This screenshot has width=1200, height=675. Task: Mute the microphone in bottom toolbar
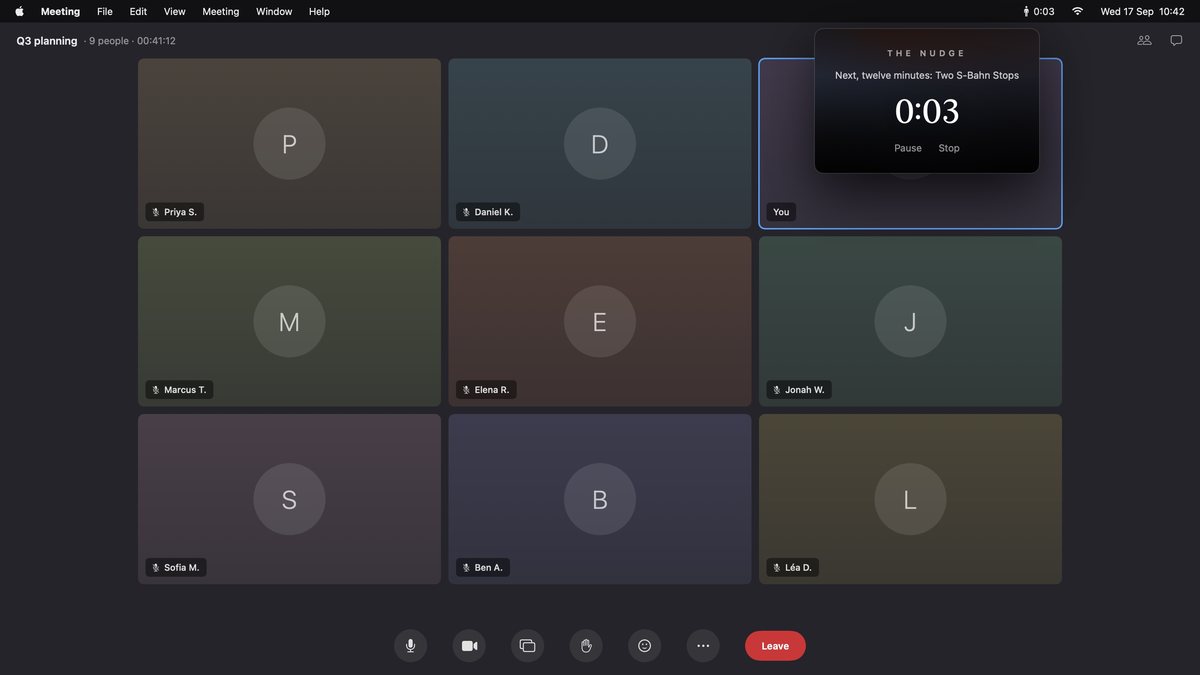(410, 646)
